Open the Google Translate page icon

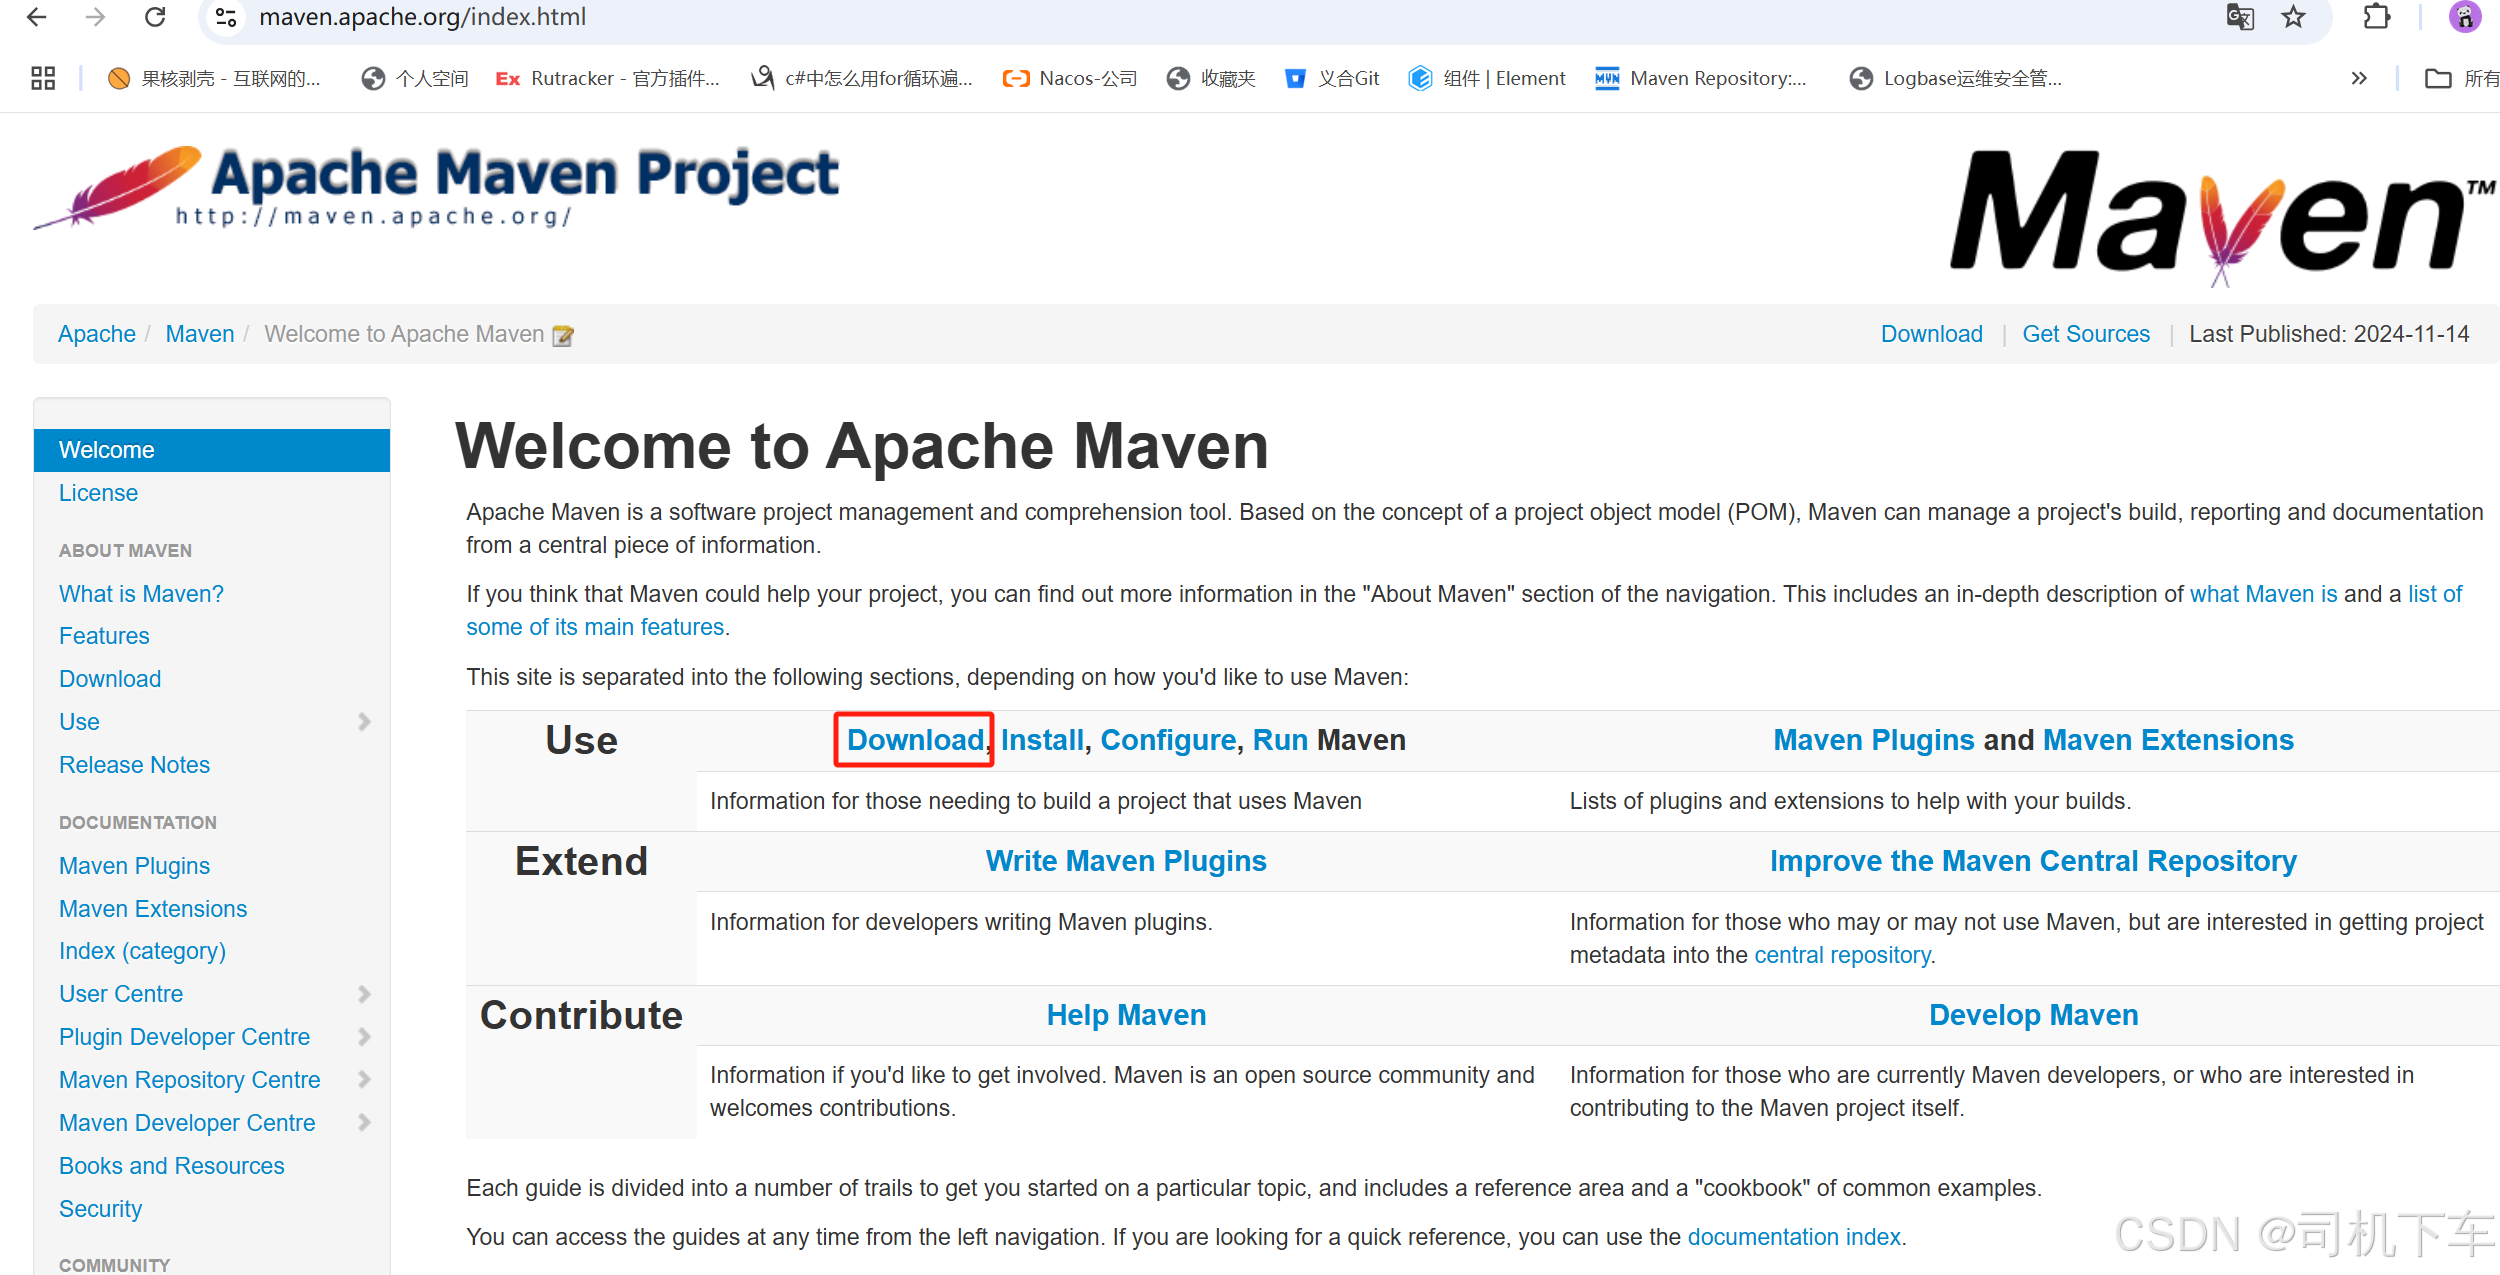click(x=2239, y=17)
